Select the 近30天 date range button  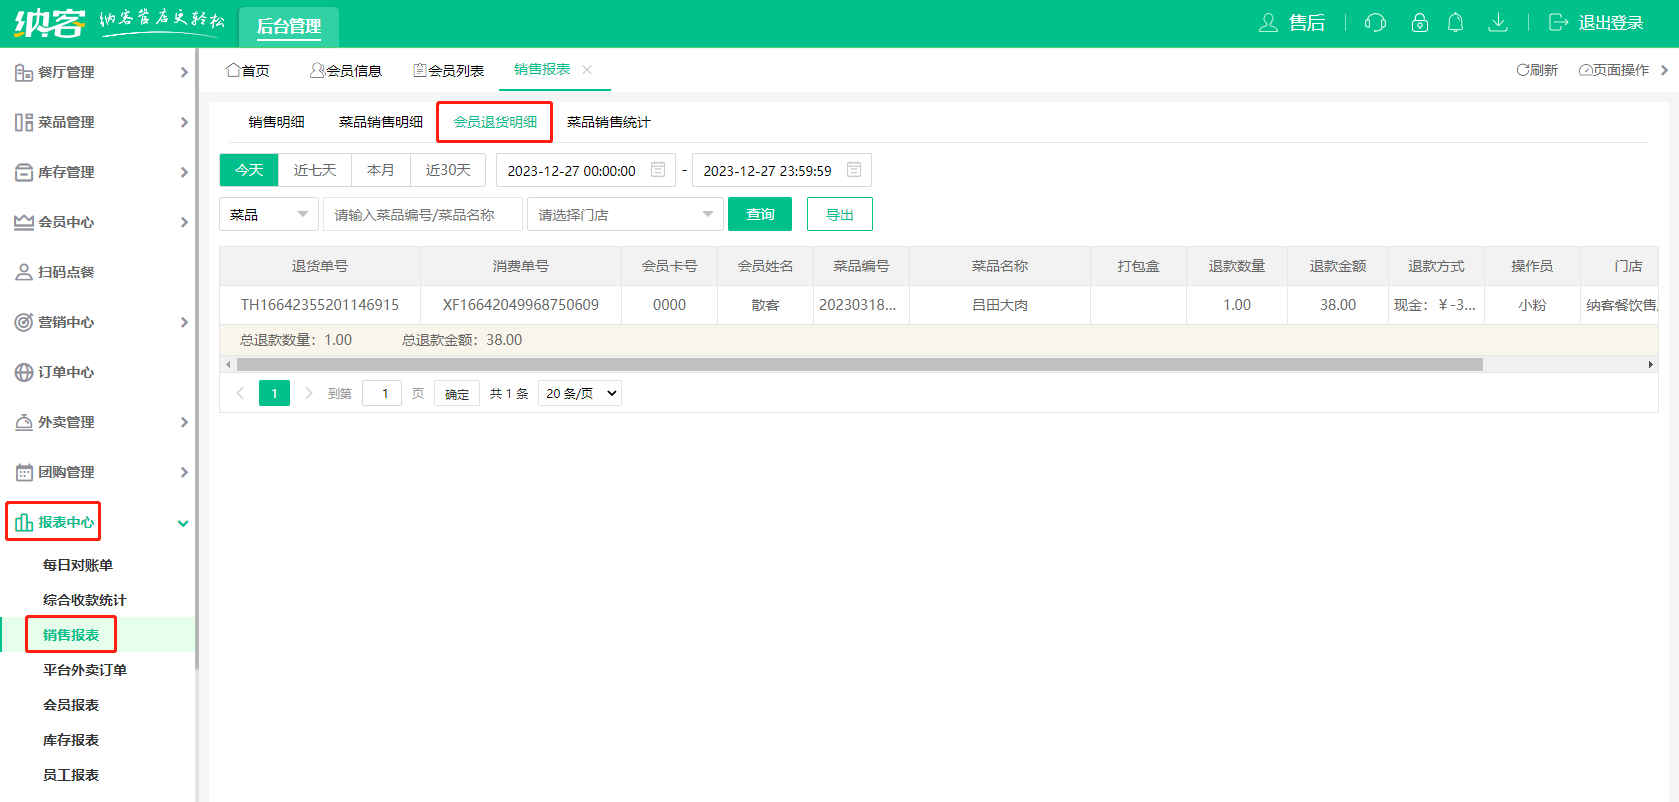pos(448,170)
